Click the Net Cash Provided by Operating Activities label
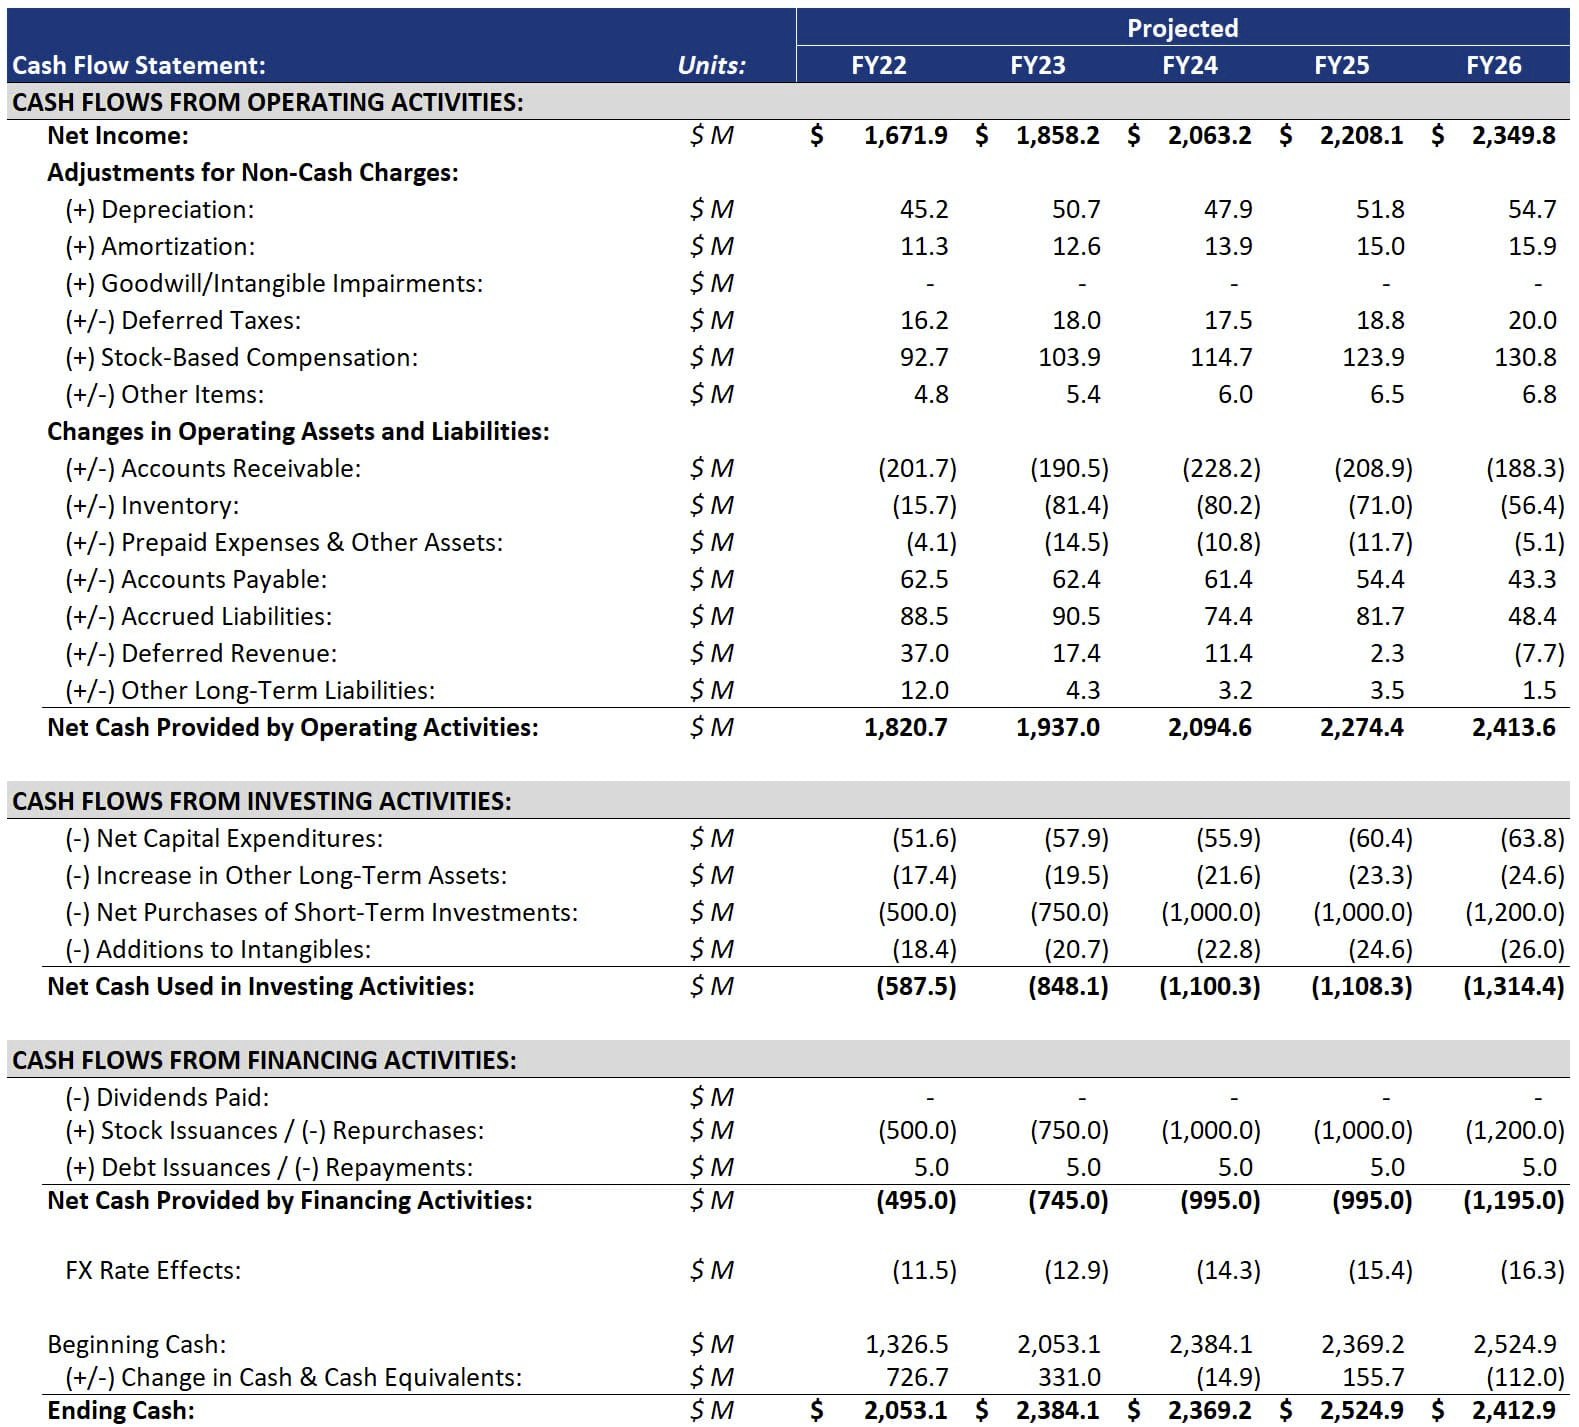The image size is (1579, 1427). [x=292, y=728]
